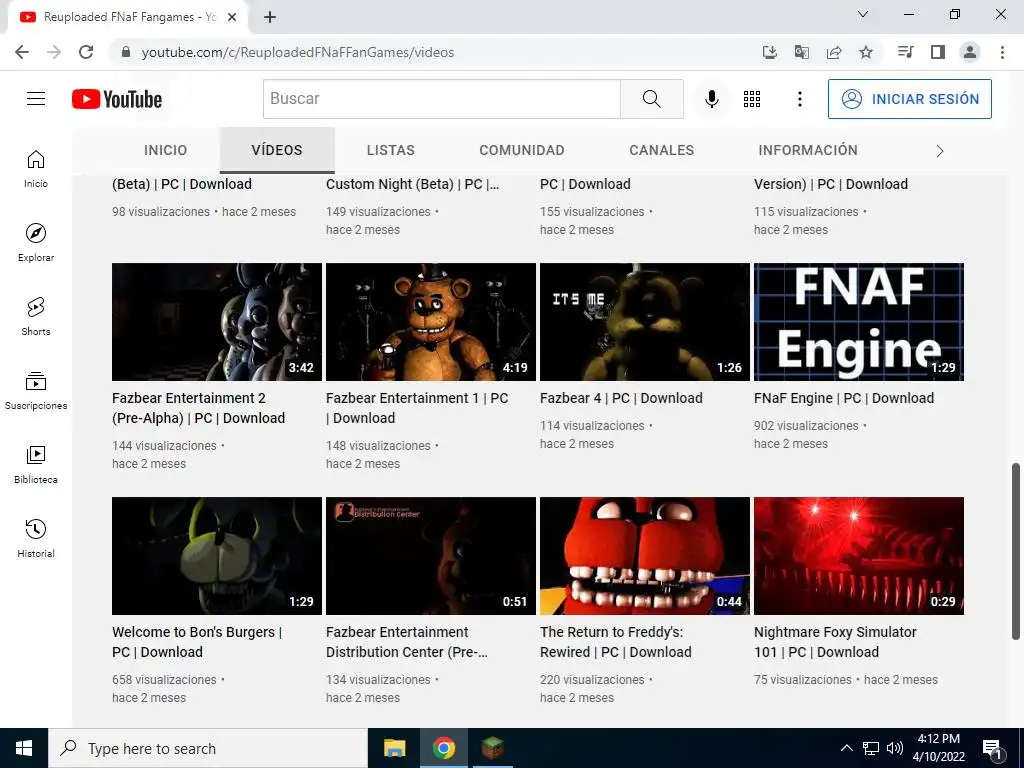Image resolution: width=1024 pixels, height=768 pixels.
Task: Open Fazbear Entertainment 2 (Pre-Alpha) title link
Action: [x=199, y=408]
